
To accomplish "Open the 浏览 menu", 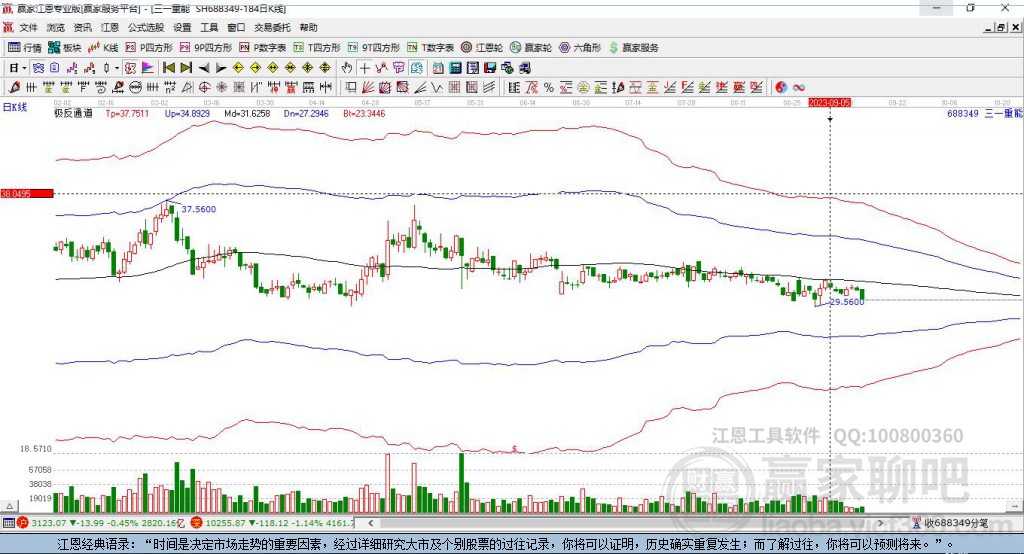I will coord(56,27).
